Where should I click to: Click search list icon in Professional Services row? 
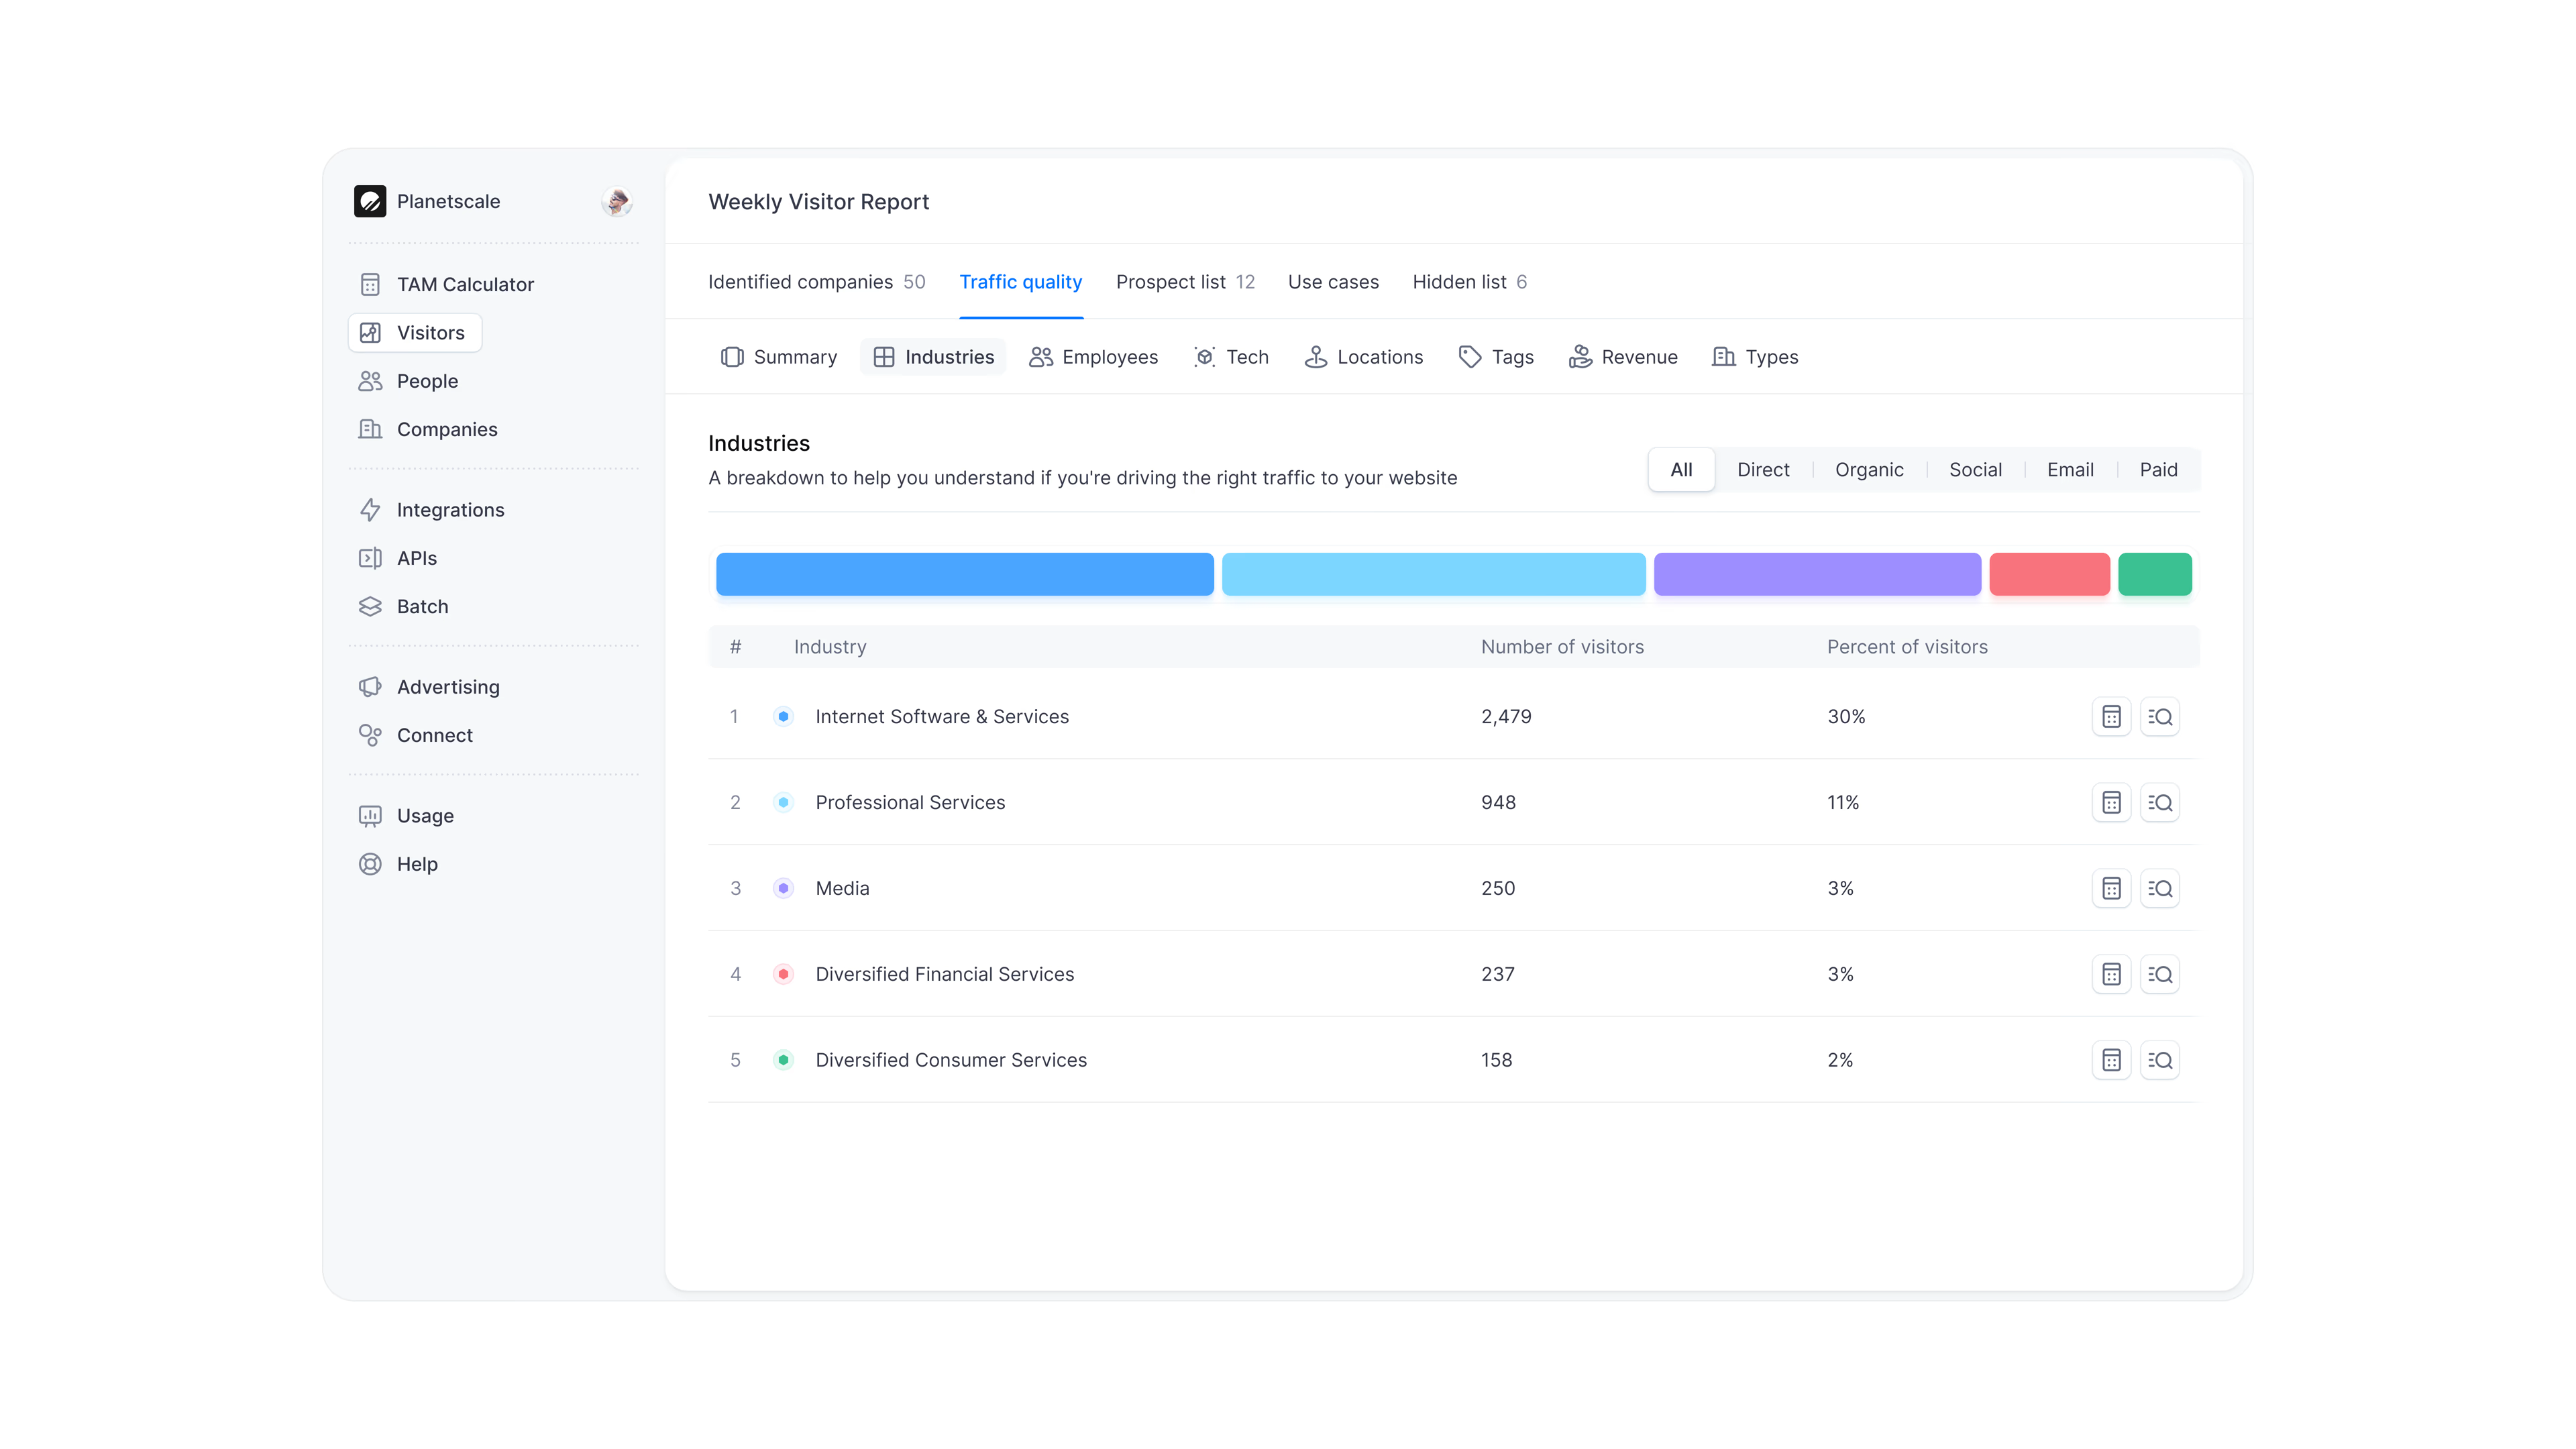[2160, 803]
